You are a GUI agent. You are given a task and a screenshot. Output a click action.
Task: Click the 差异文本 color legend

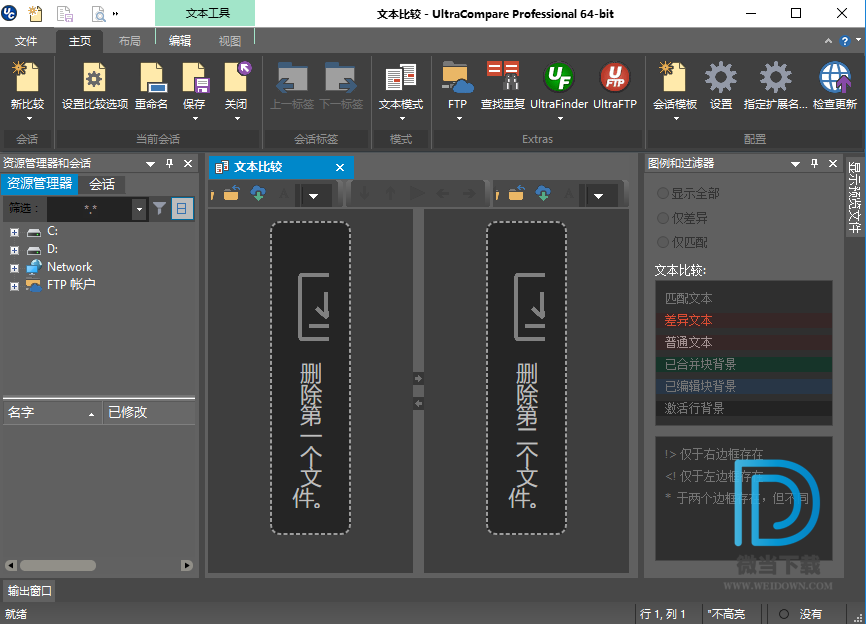[x=743, y=320]
